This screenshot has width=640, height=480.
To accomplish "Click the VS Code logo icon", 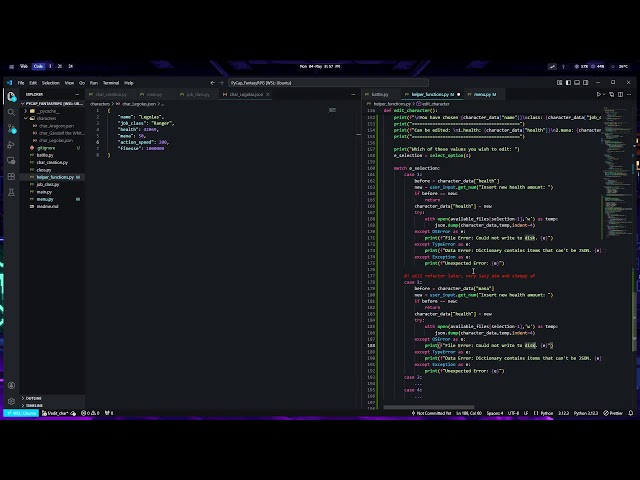I will (9, 82).
